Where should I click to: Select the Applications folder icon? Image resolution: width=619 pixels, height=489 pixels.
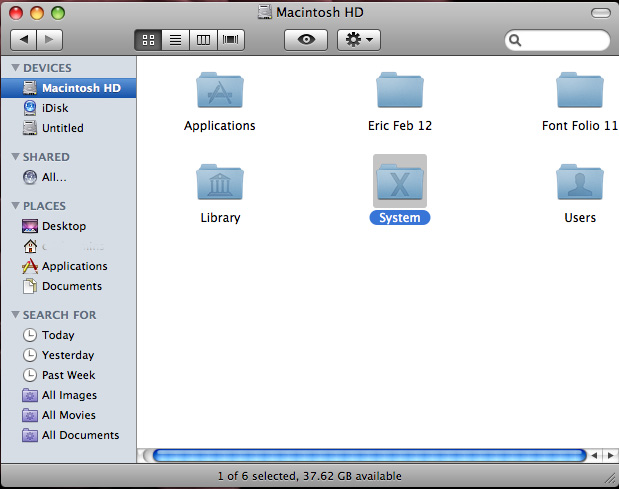point(220,90)
